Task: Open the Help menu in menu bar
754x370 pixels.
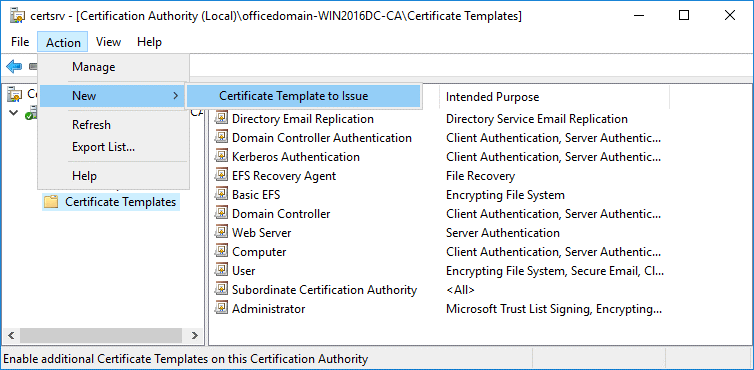Action: 149,42
